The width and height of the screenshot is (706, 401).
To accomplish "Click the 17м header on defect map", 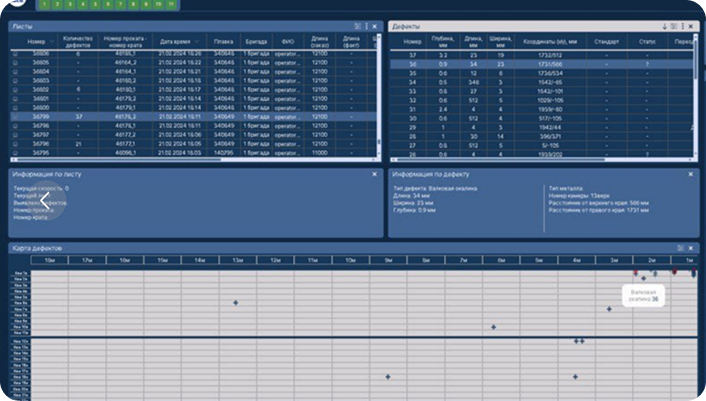I will [x=87, y=260].
